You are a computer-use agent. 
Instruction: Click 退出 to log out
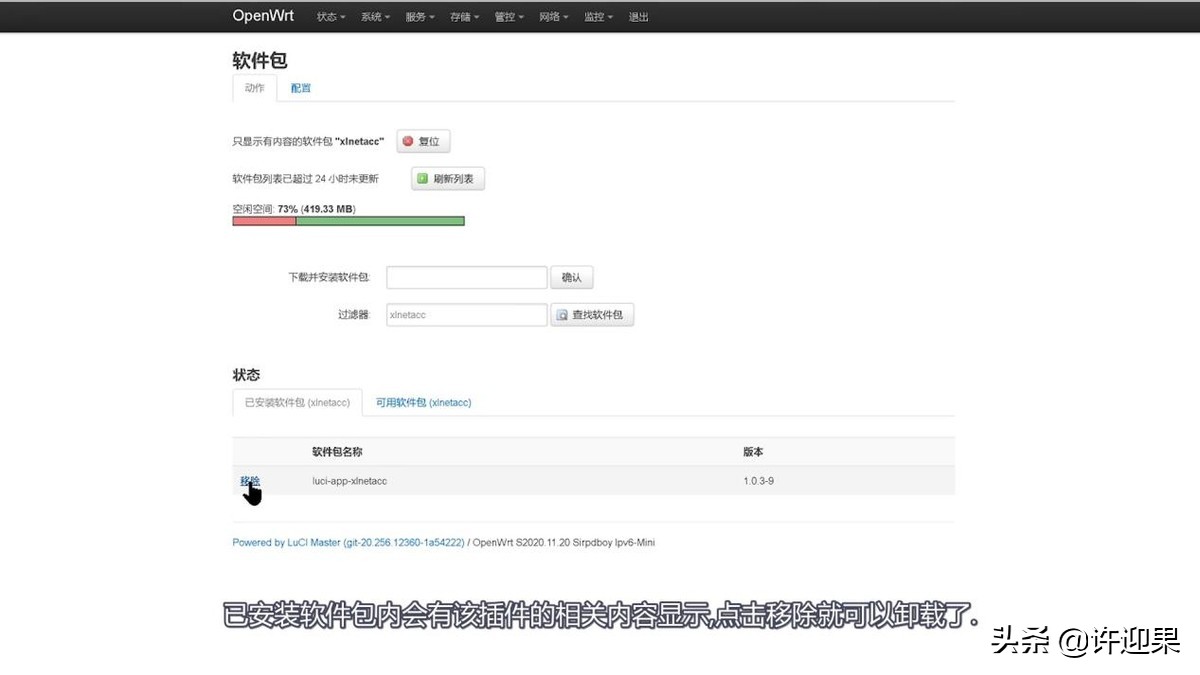638,16
